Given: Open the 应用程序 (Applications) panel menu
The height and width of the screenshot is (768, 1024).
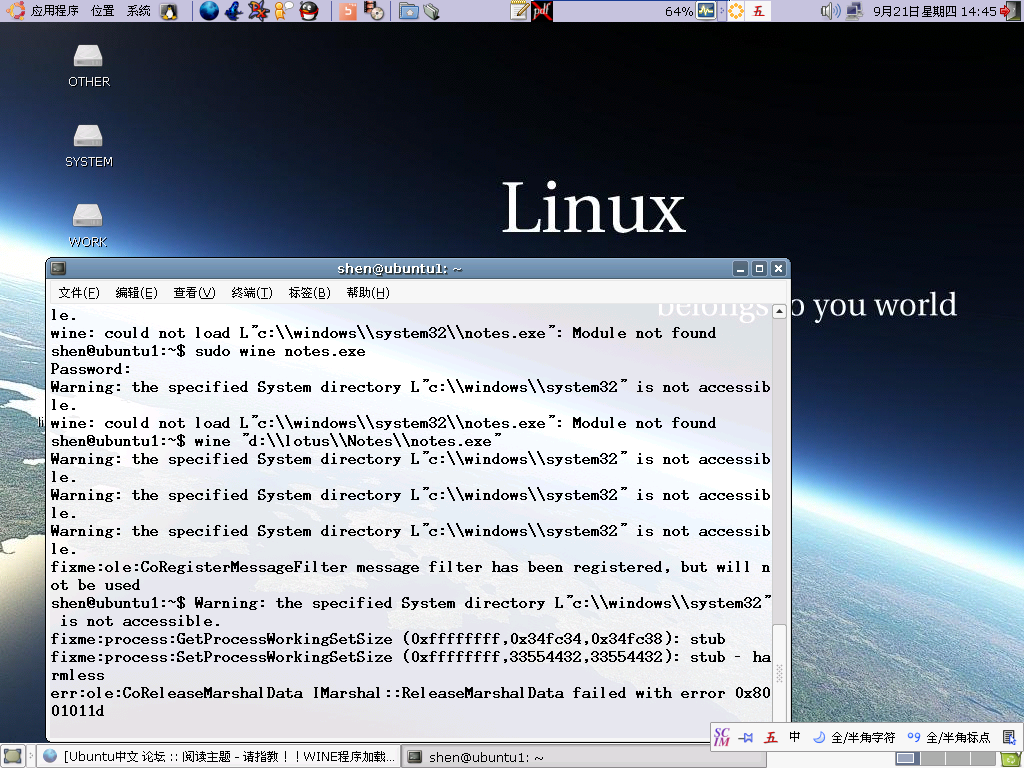Looking at the screenshot, I should [x=55, y=10].
